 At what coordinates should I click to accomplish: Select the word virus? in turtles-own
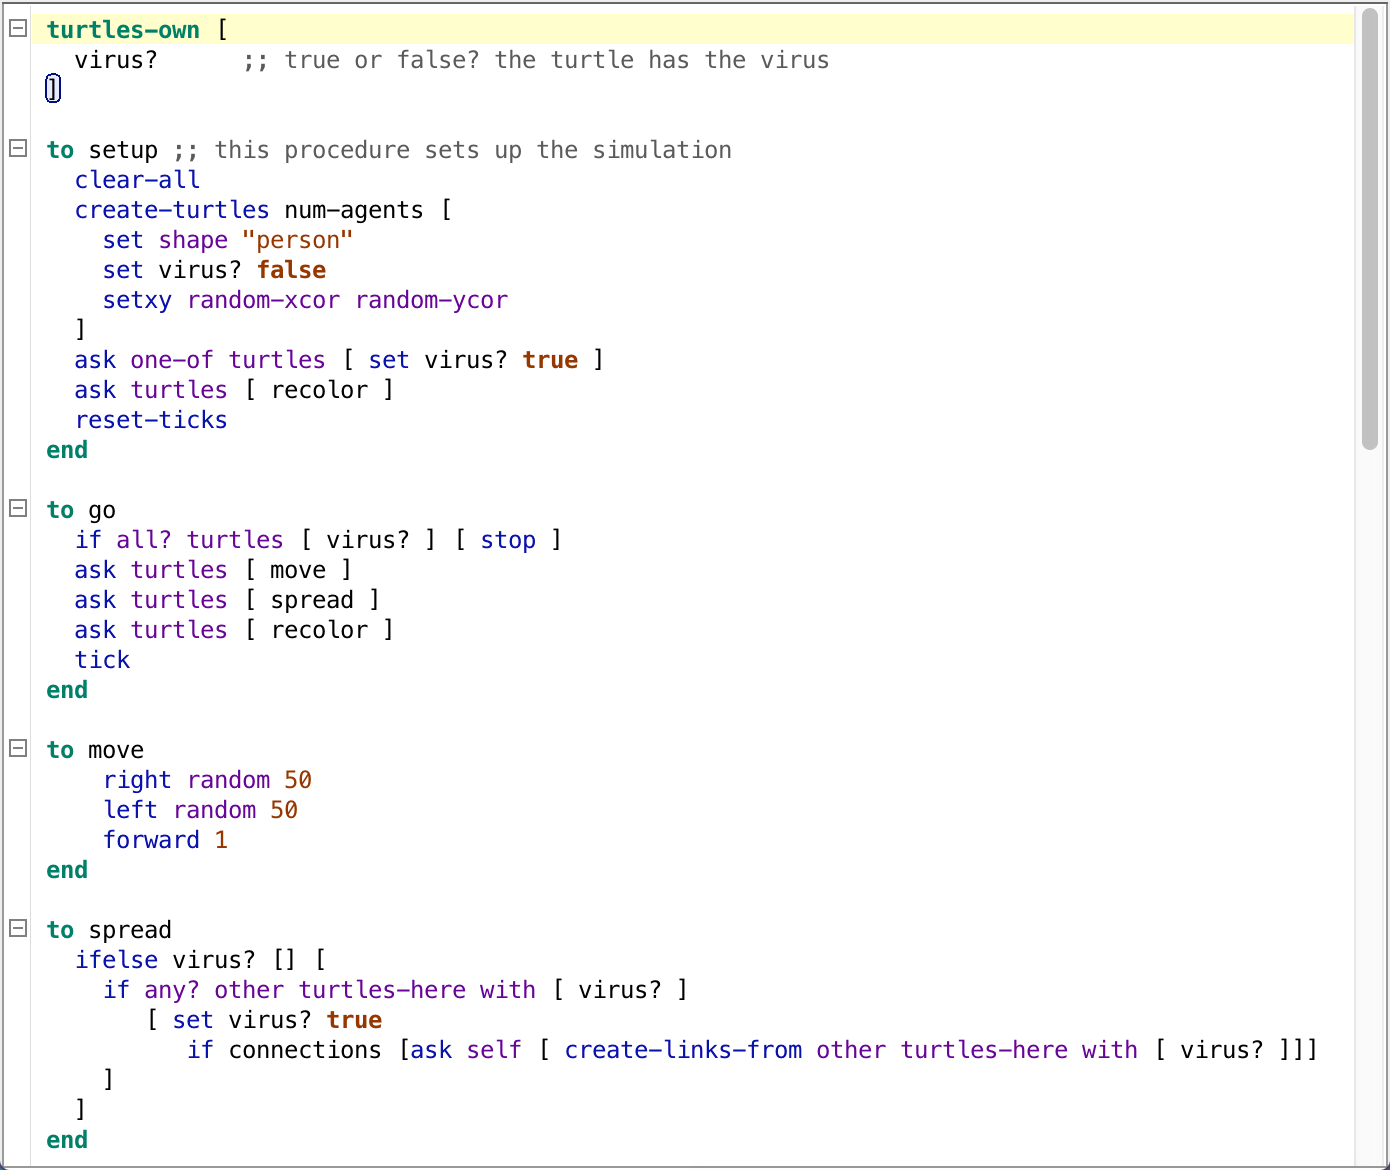pos(115,59)
